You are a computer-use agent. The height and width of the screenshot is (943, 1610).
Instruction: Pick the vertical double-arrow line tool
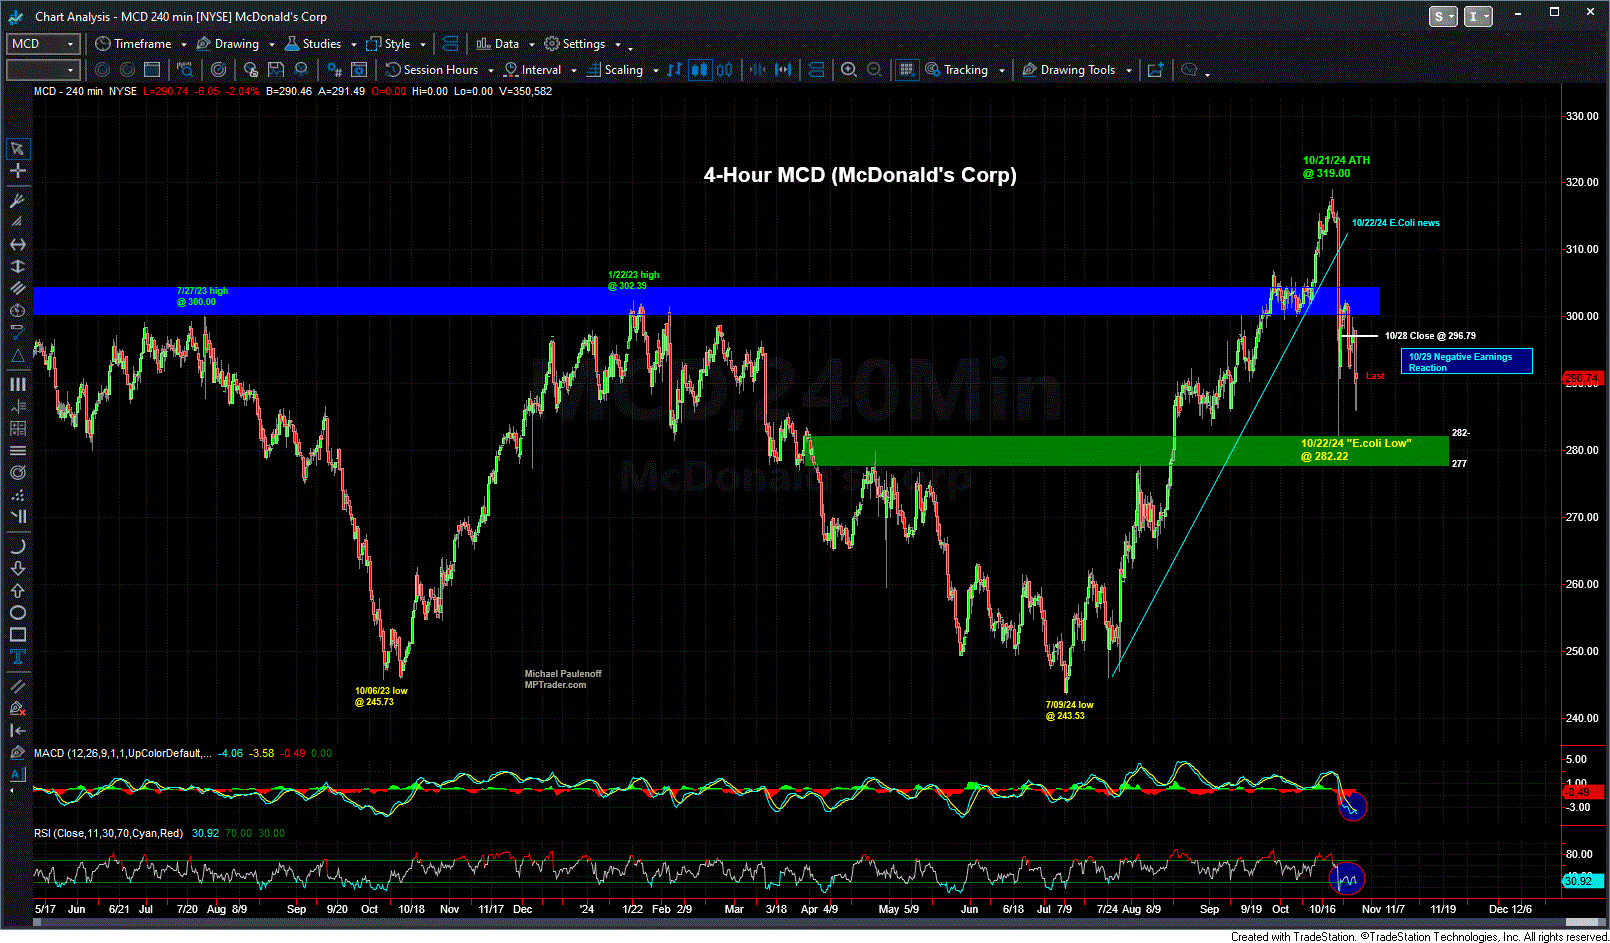[17, 266]
